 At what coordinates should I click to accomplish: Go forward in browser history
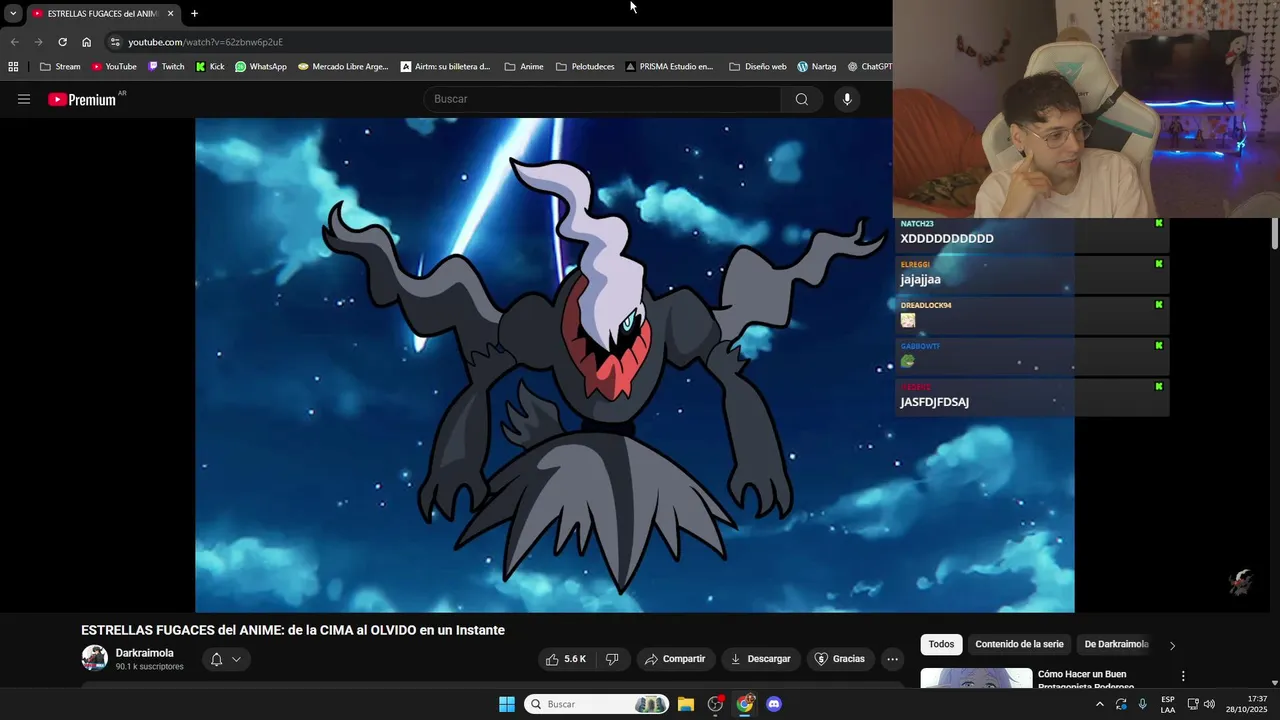(38, 42)
